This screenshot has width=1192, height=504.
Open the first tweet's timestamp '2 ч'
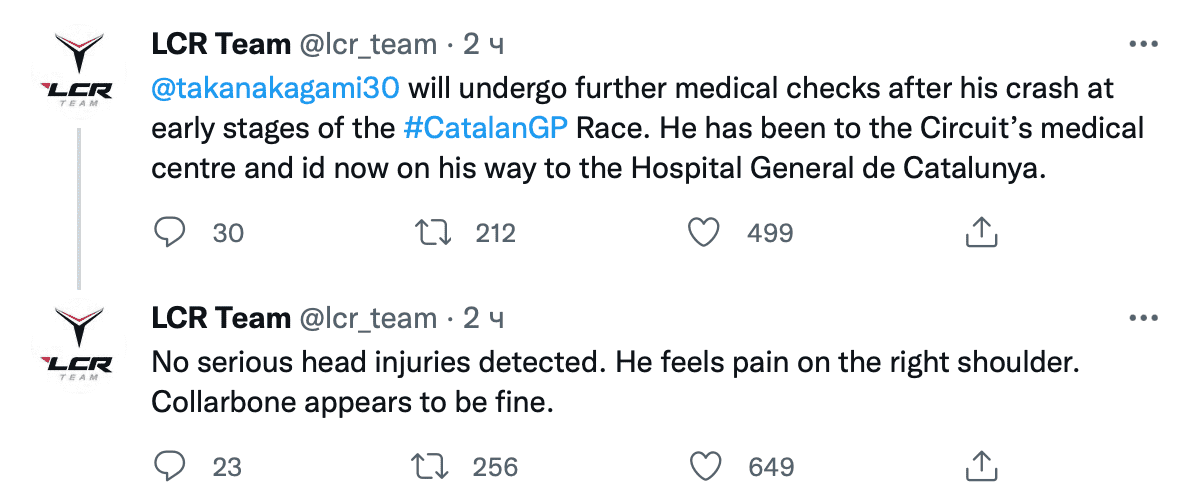[x=483, y=44]
